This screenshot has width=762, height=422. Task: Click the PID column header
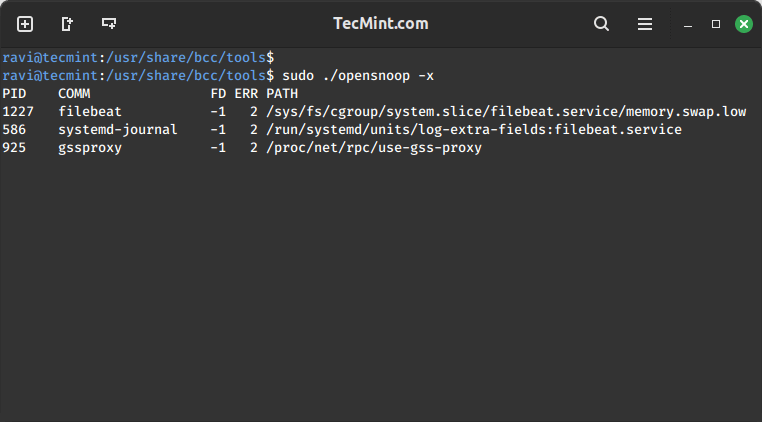14,93
